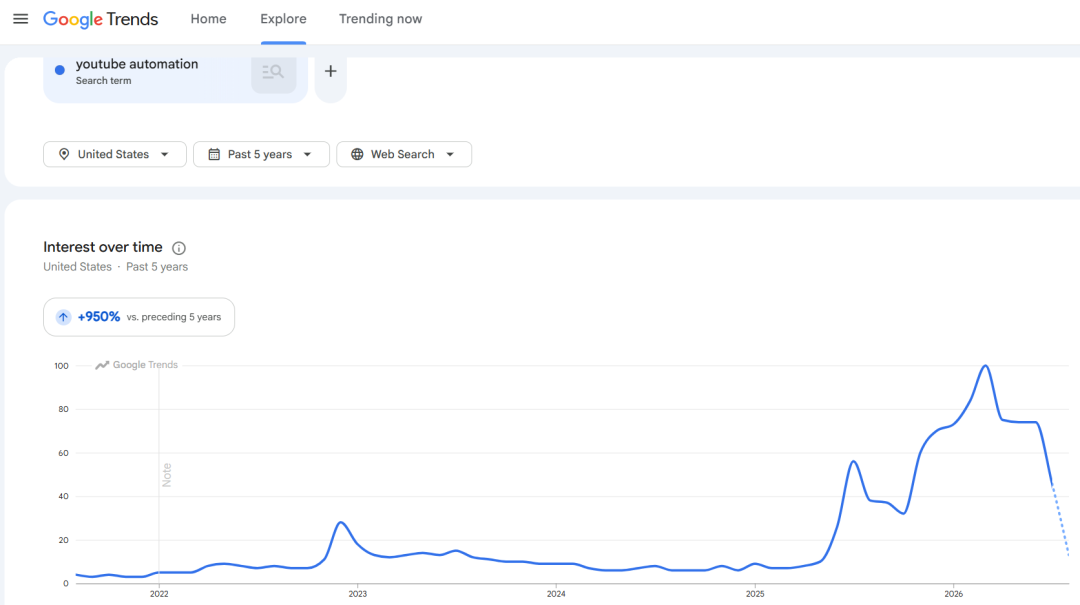The width and height of the screenshot is (1080, 605).
Task: Click the Interest over time heading
Action: click(x=103, y=247)
